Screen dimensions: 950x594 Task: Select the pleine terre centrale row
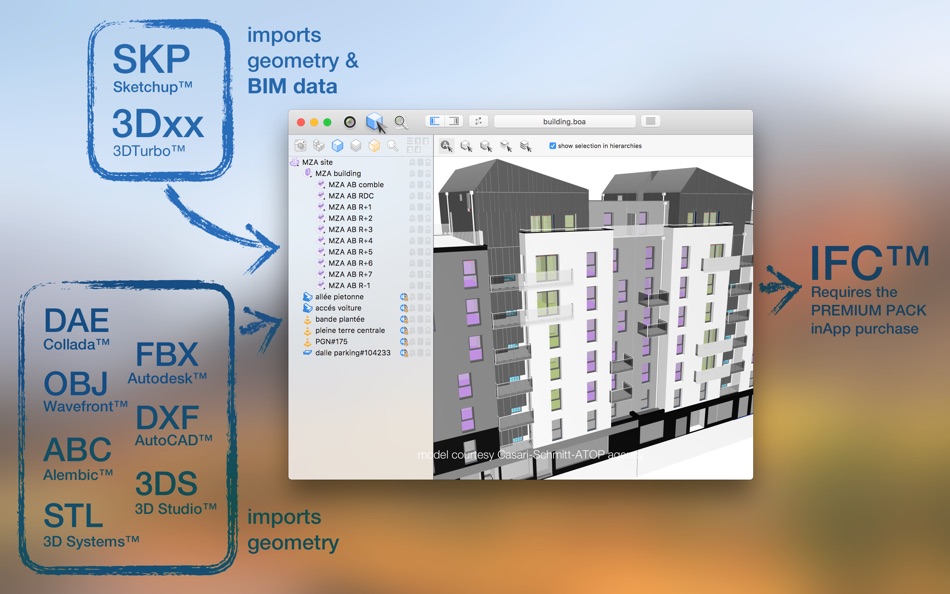[360, 330]
